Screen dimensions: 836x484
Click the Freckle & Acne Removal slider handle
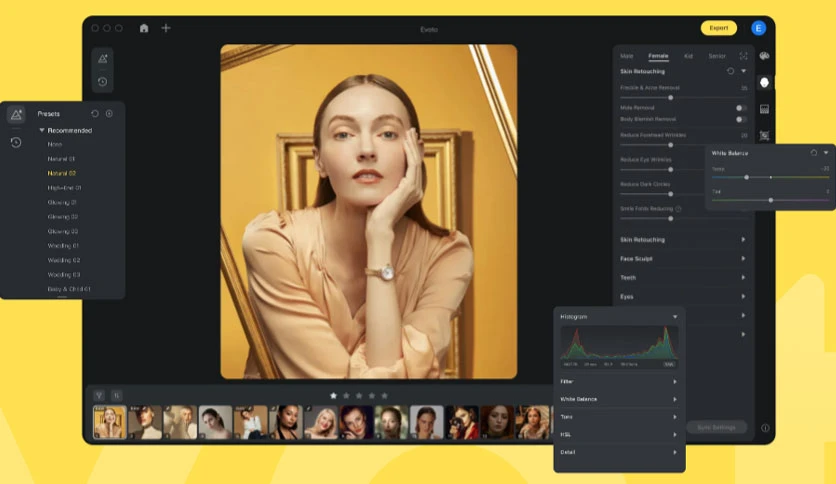671,98
